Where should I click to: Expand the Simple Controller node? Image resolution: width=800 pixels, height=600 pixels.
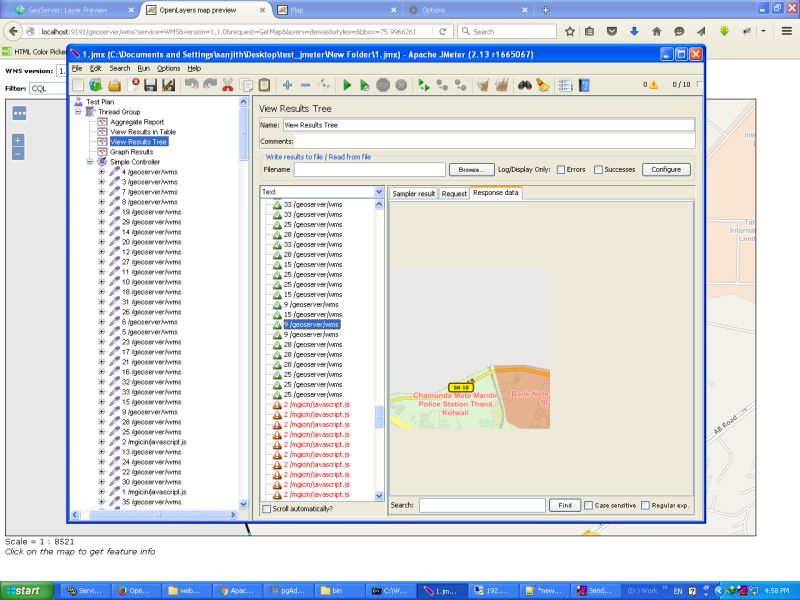tap(88, 160)
